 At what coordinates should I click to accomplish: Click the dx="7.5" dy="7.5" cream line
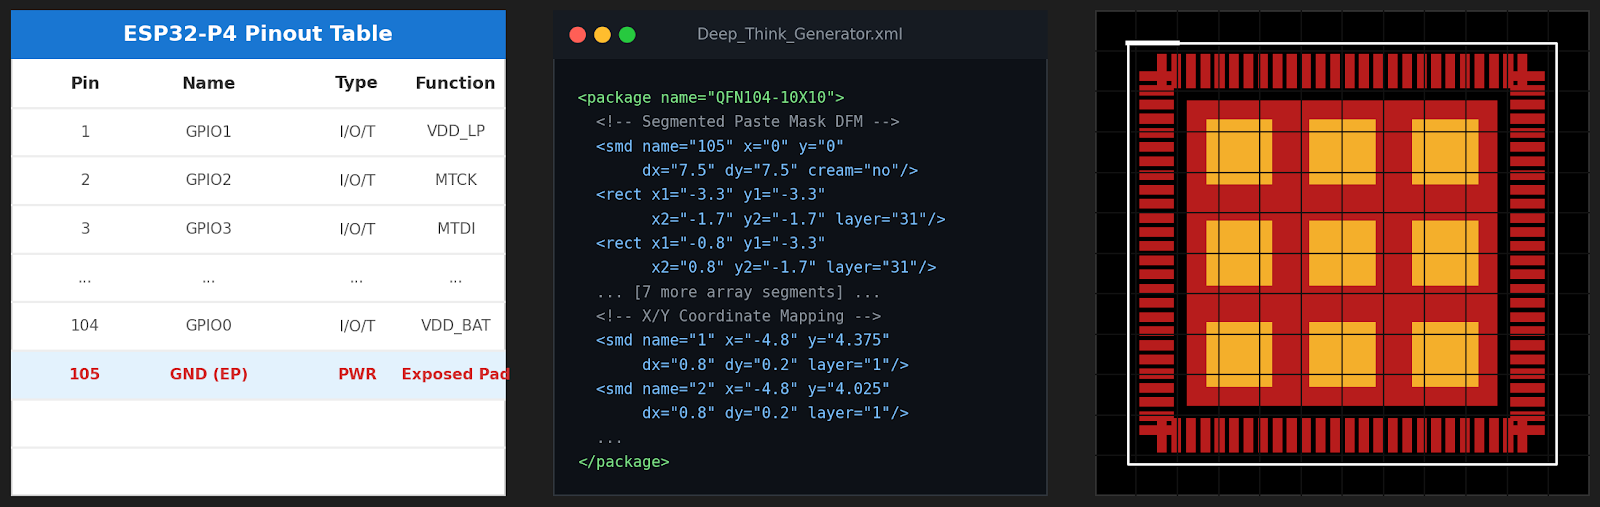pyautogui.click(x=780, y=171)
